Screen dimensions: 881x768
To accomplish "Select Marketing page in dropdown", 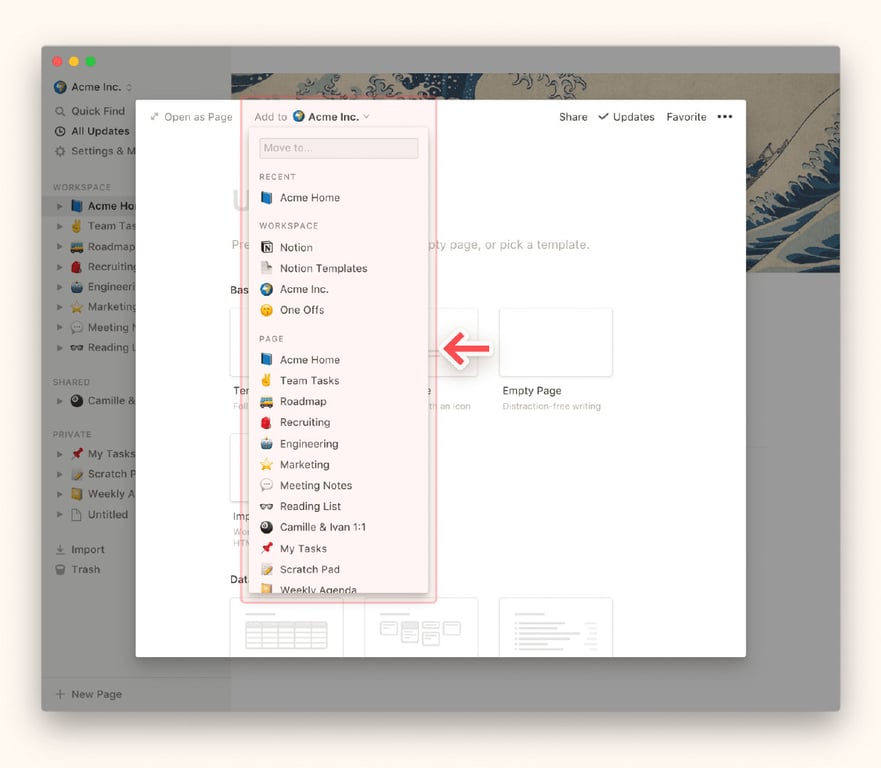I will pos(338,464).
